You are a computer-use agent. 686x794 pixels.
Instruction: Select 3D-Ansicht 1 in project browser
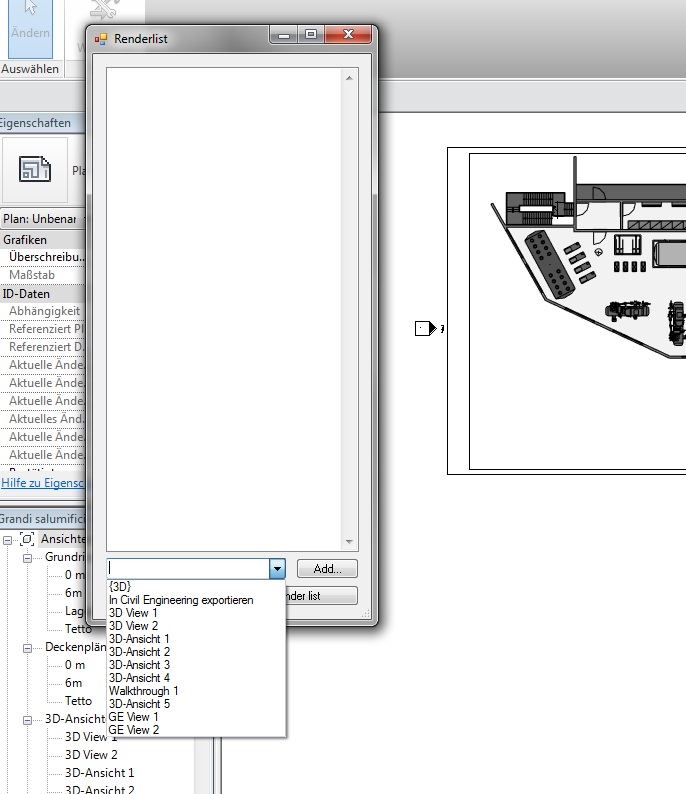[99, 773]
